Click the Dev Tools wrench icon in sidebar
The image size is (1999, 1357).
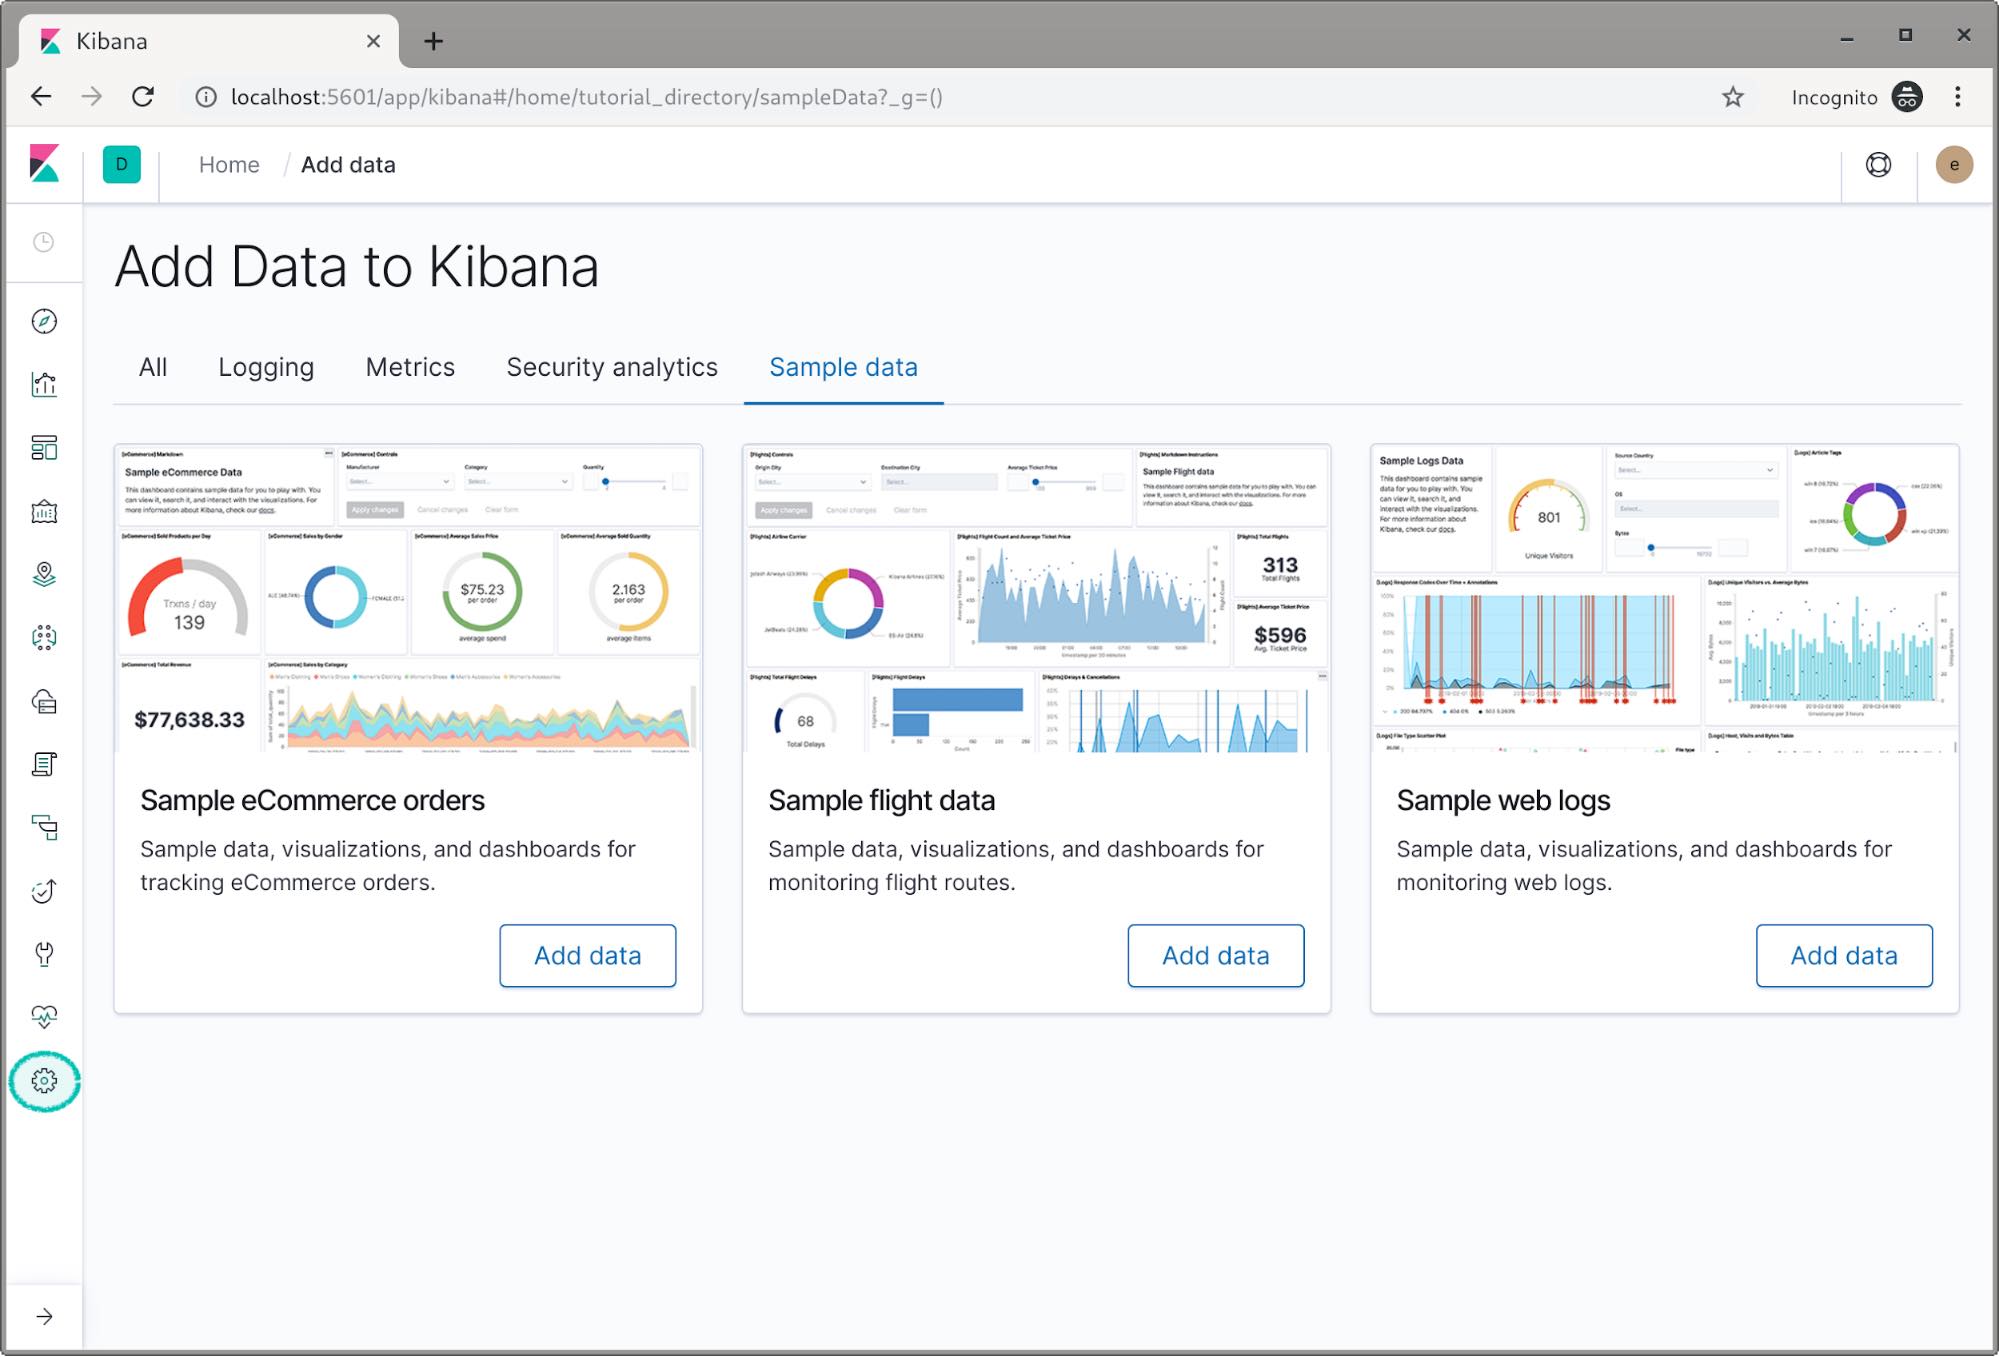(44, 954)
